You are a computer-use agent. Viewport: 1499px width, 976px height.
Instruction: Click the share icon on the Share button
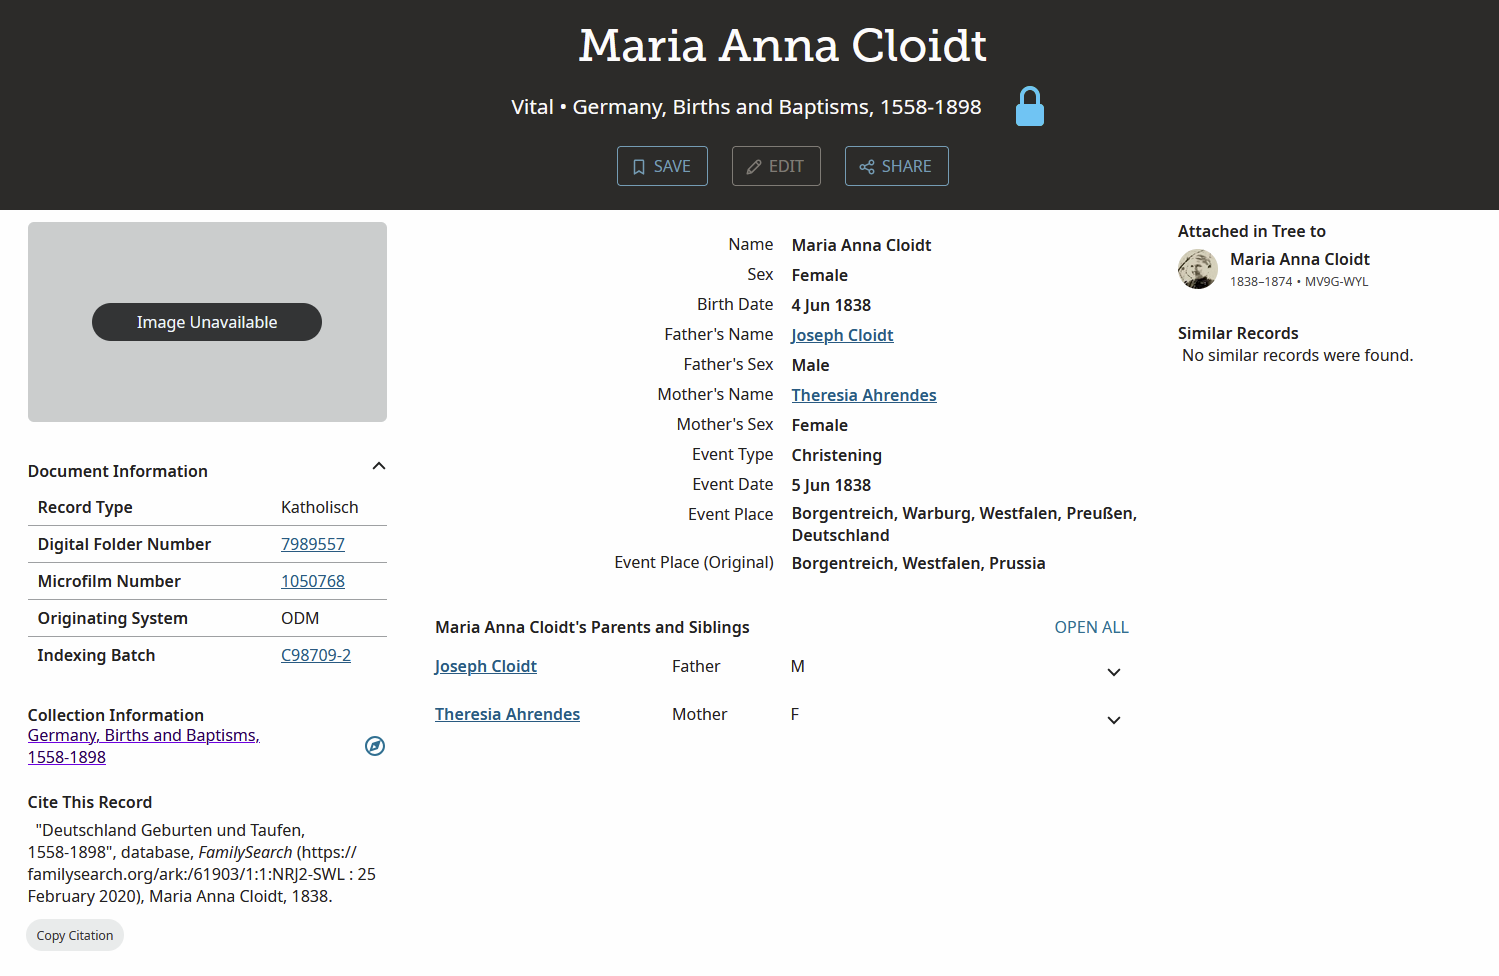(867, 167)
